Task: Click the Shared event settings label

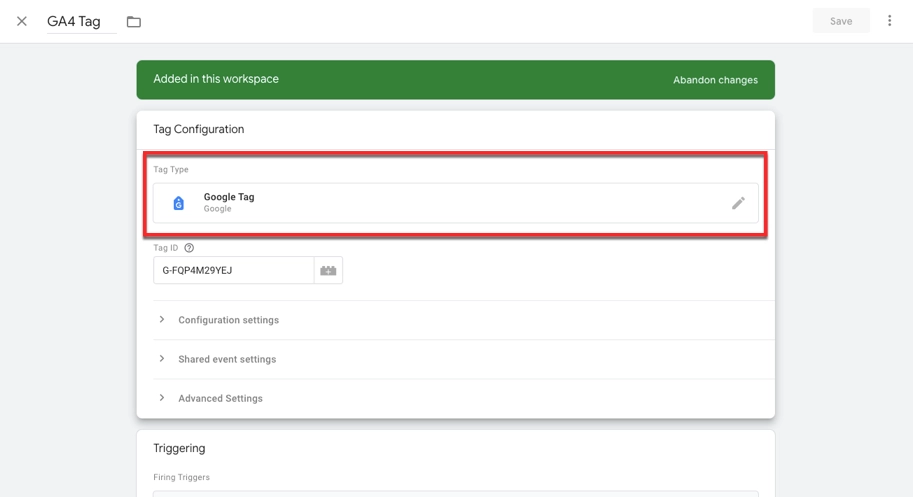Action: click(227, 359)
